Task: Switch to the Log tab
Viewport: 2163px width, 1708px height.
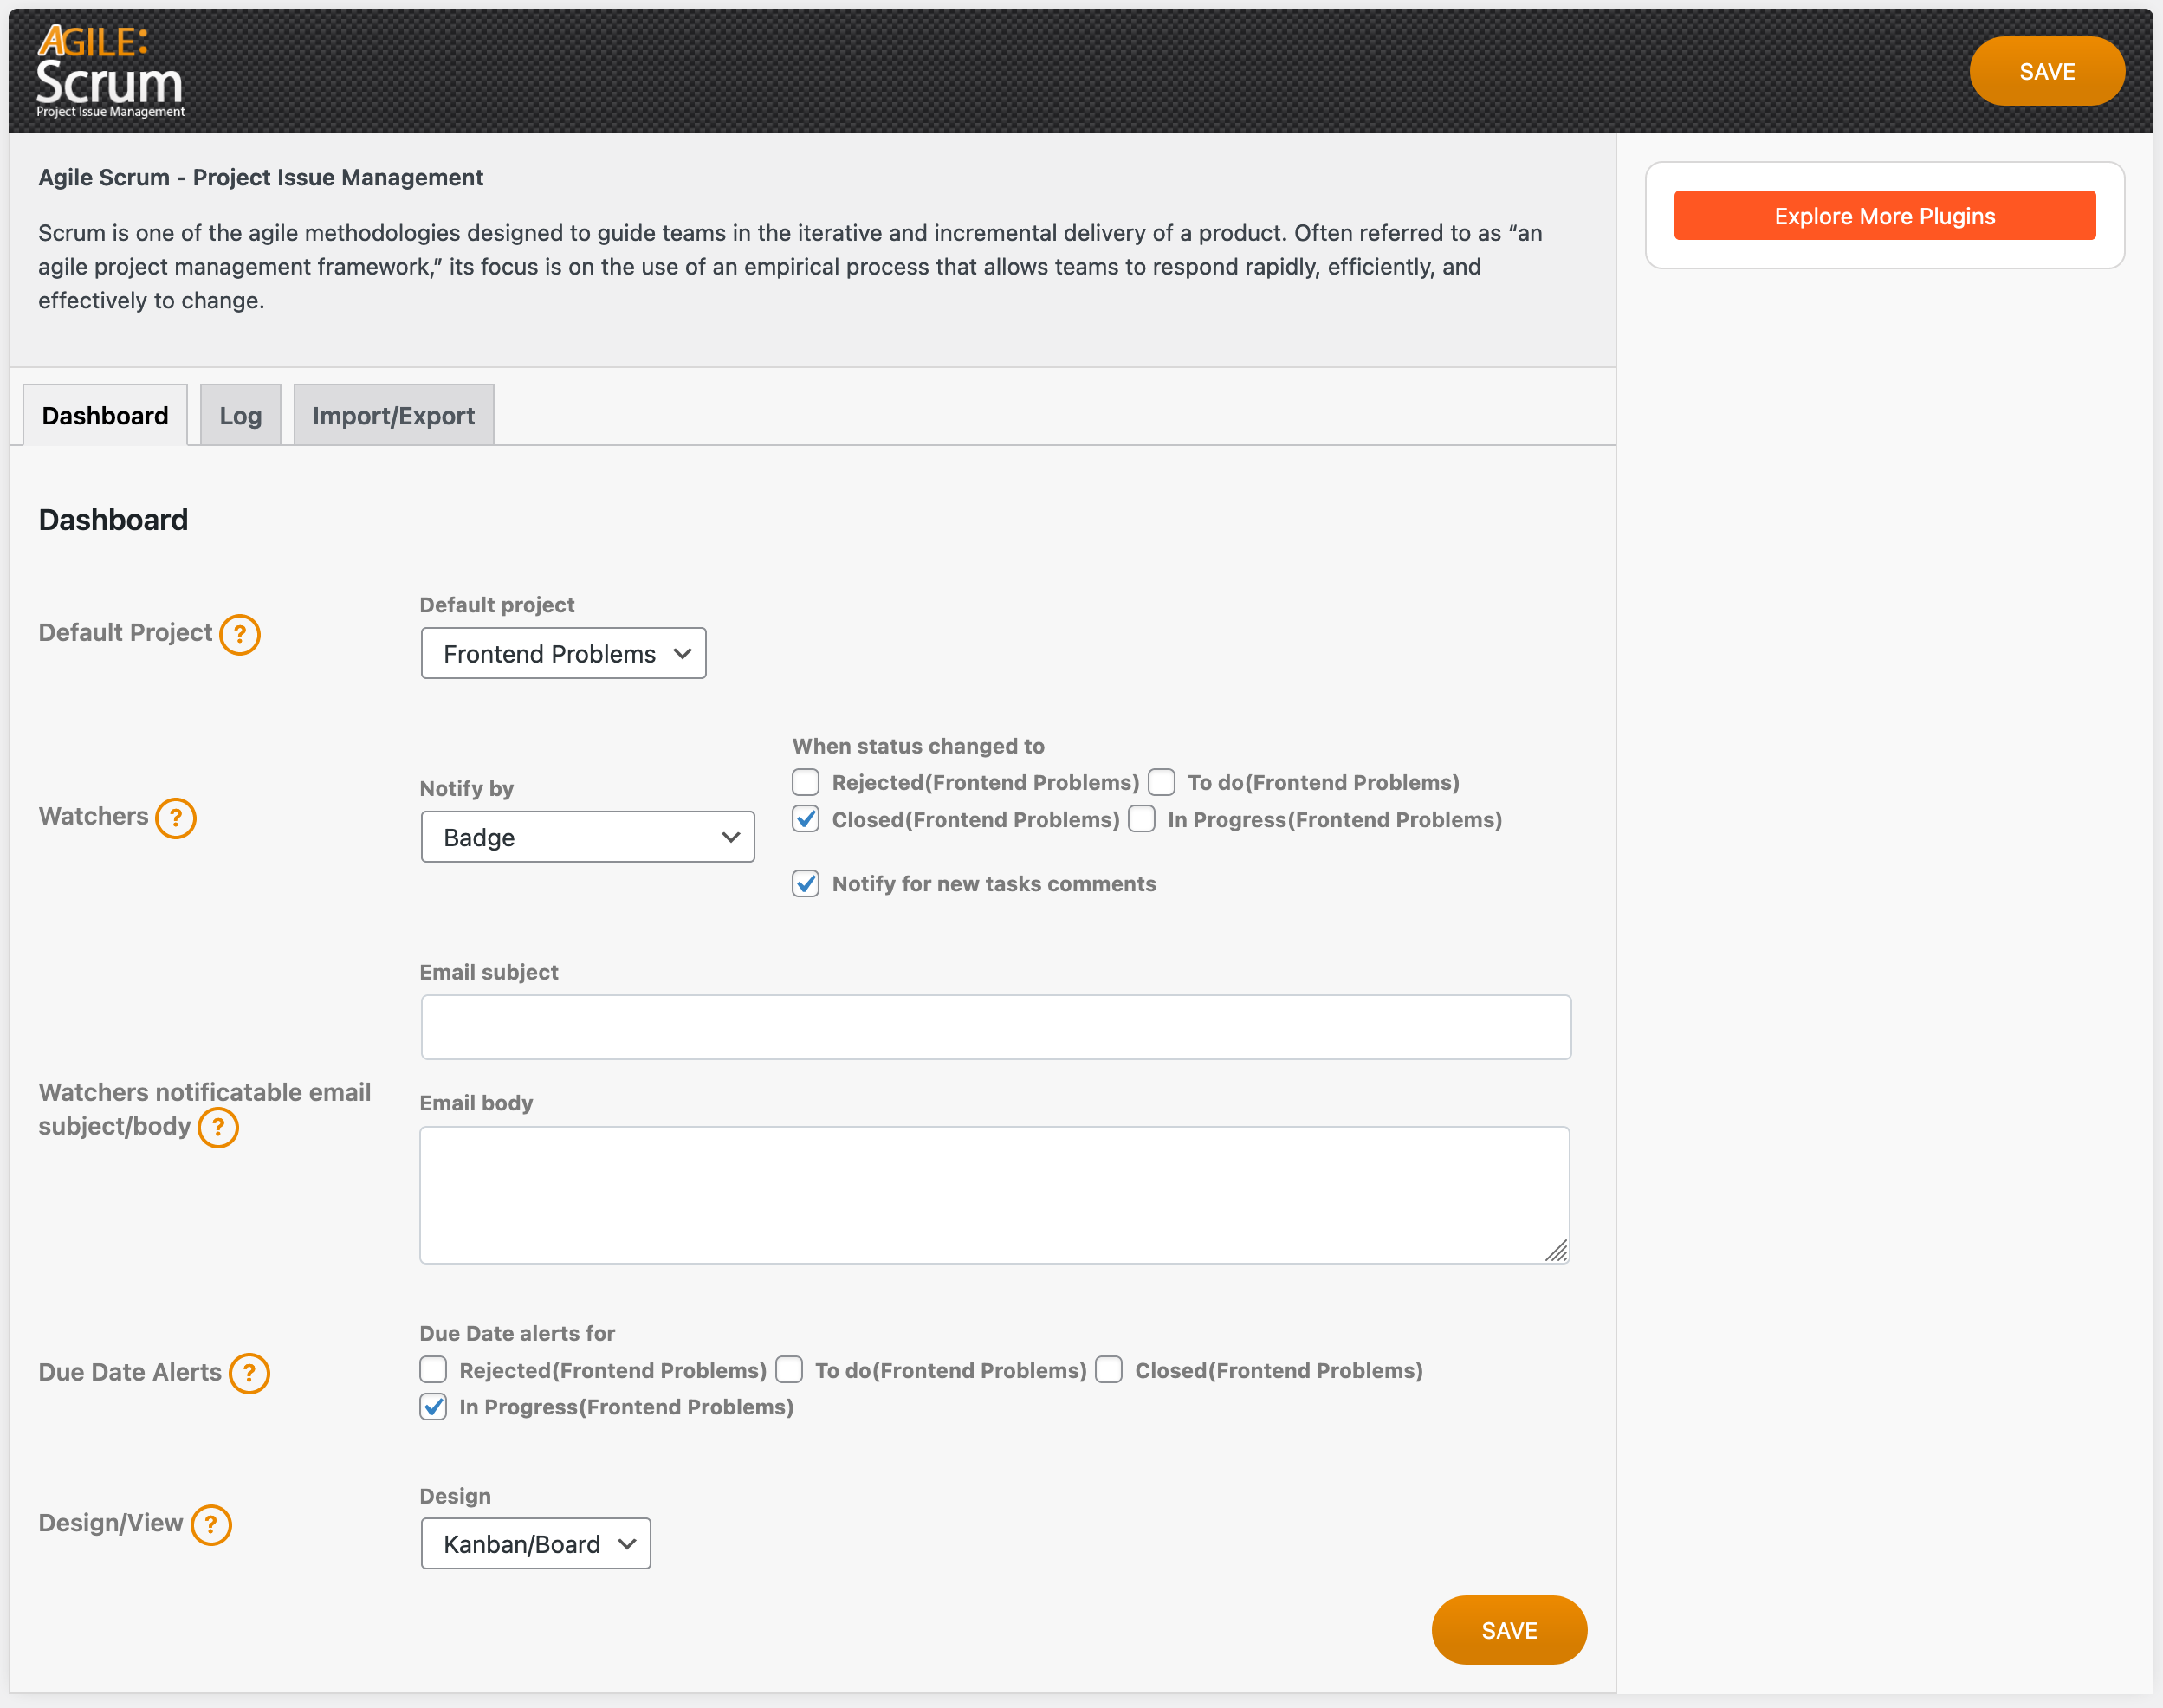Action: pos(240,416)
